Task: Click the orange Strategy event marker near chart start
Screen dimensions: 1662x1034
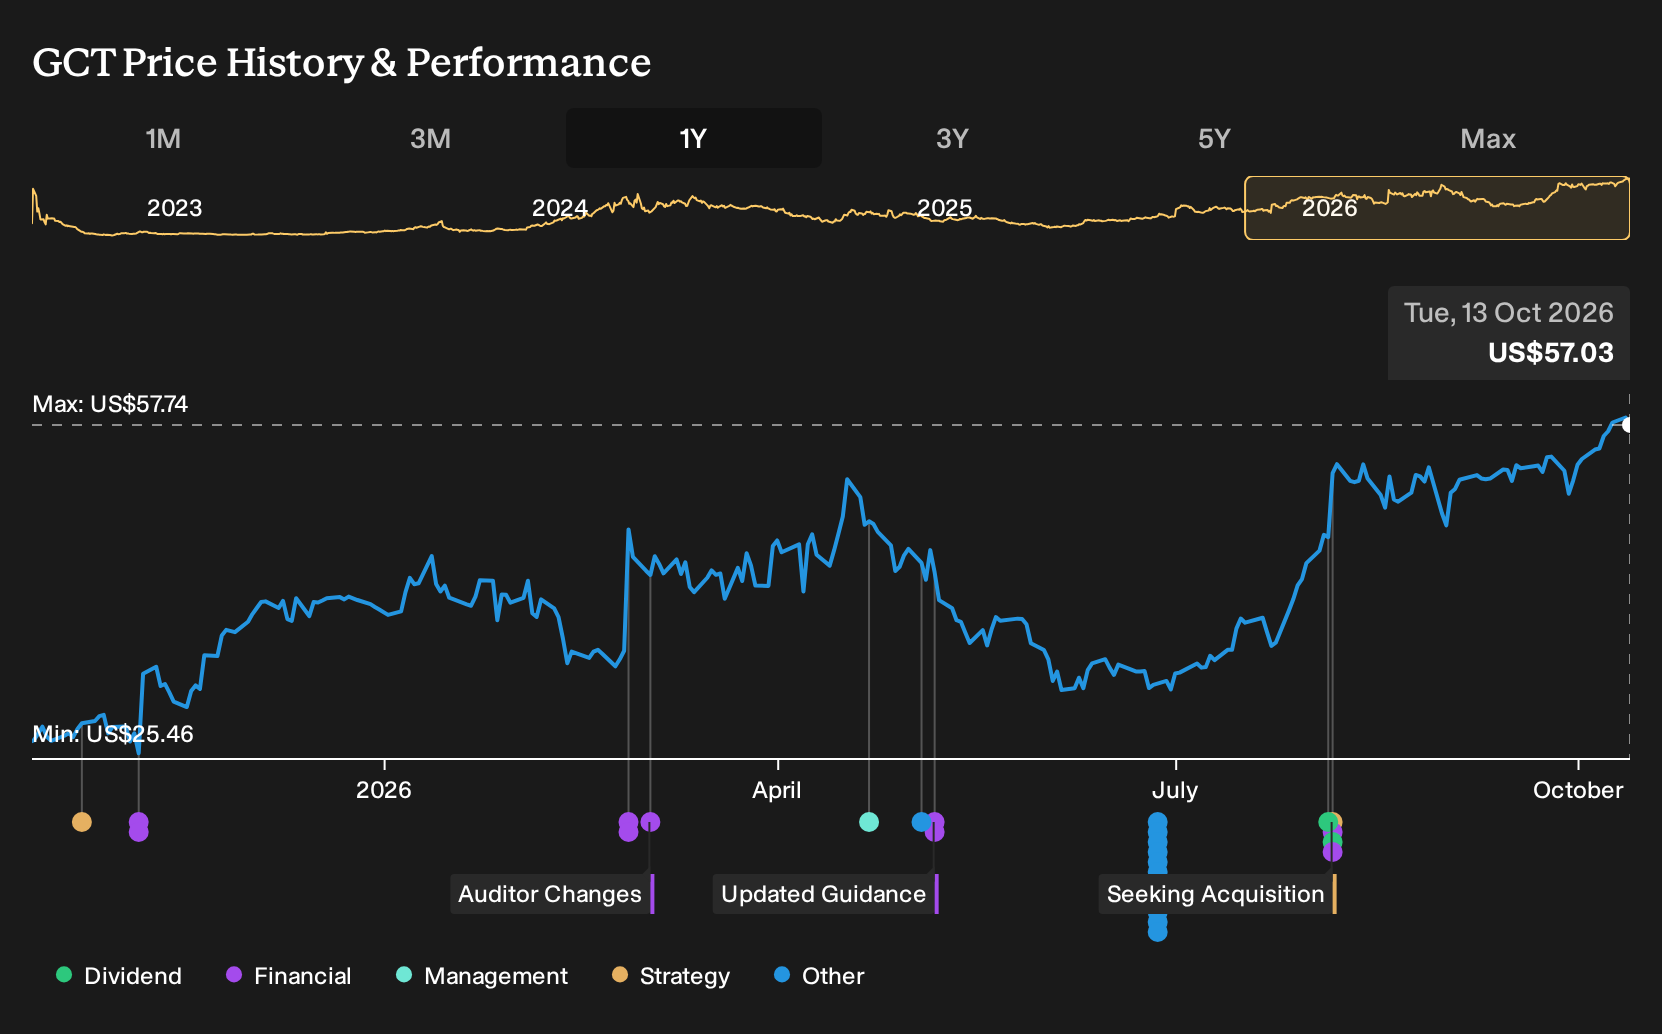Action: click(82, 822)
